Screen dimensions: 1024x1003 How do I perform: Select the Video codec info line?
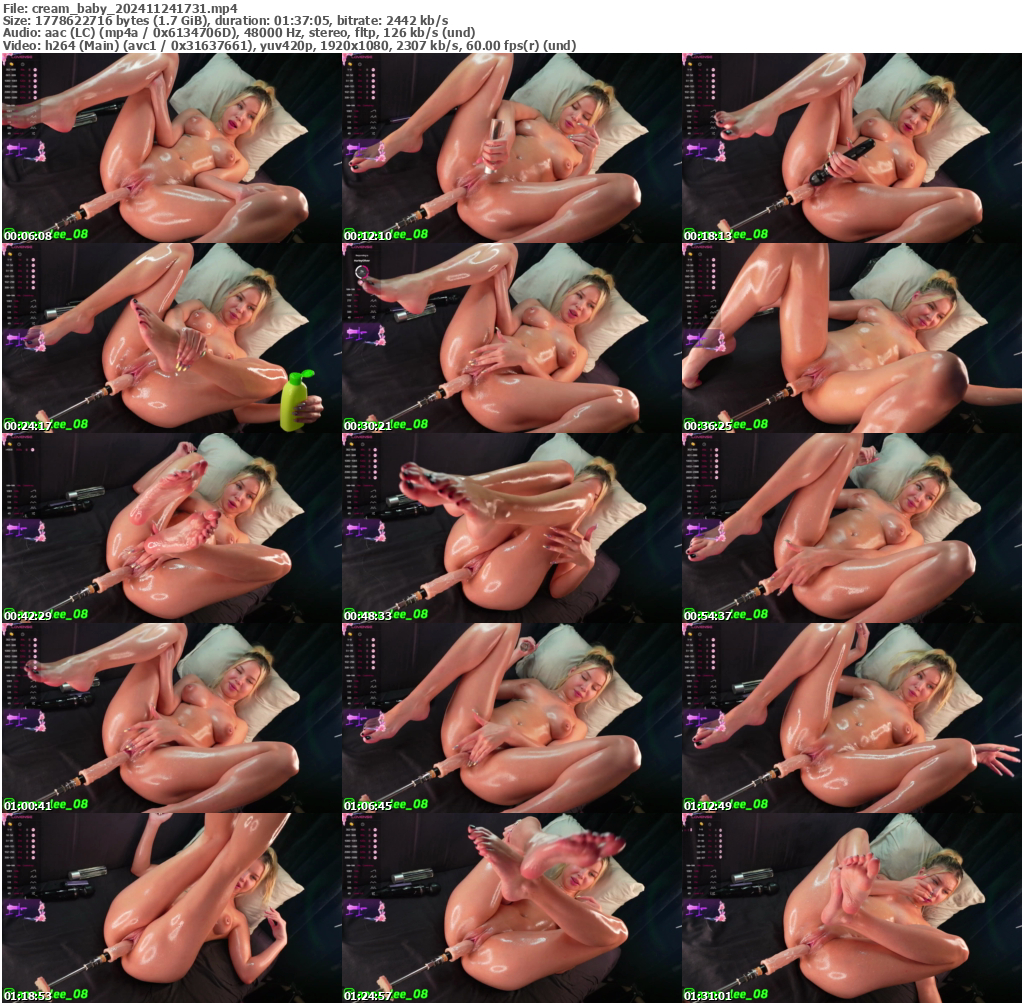pos(290,45)
